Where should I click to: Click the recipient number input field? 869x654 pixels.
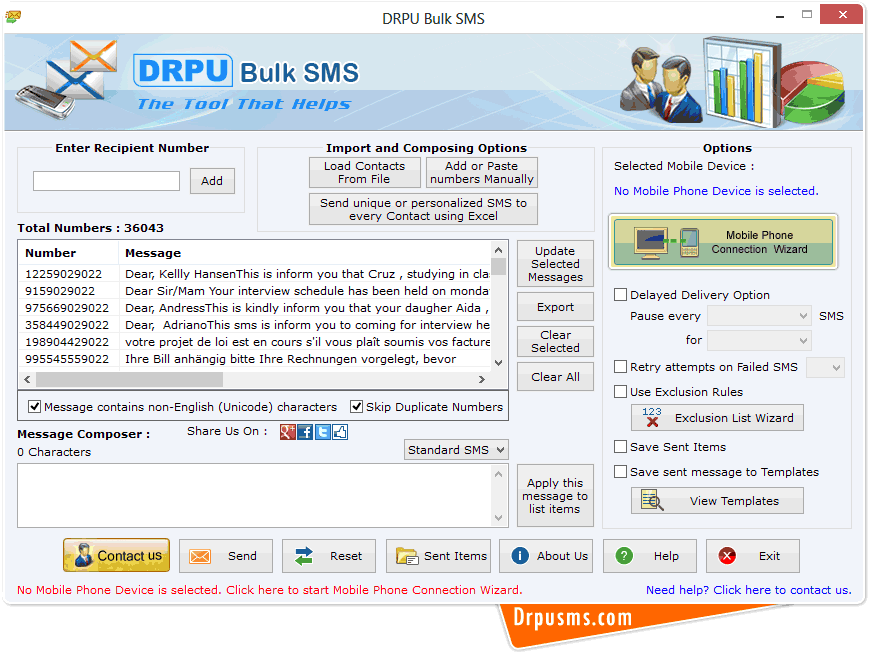click(106, 181)
